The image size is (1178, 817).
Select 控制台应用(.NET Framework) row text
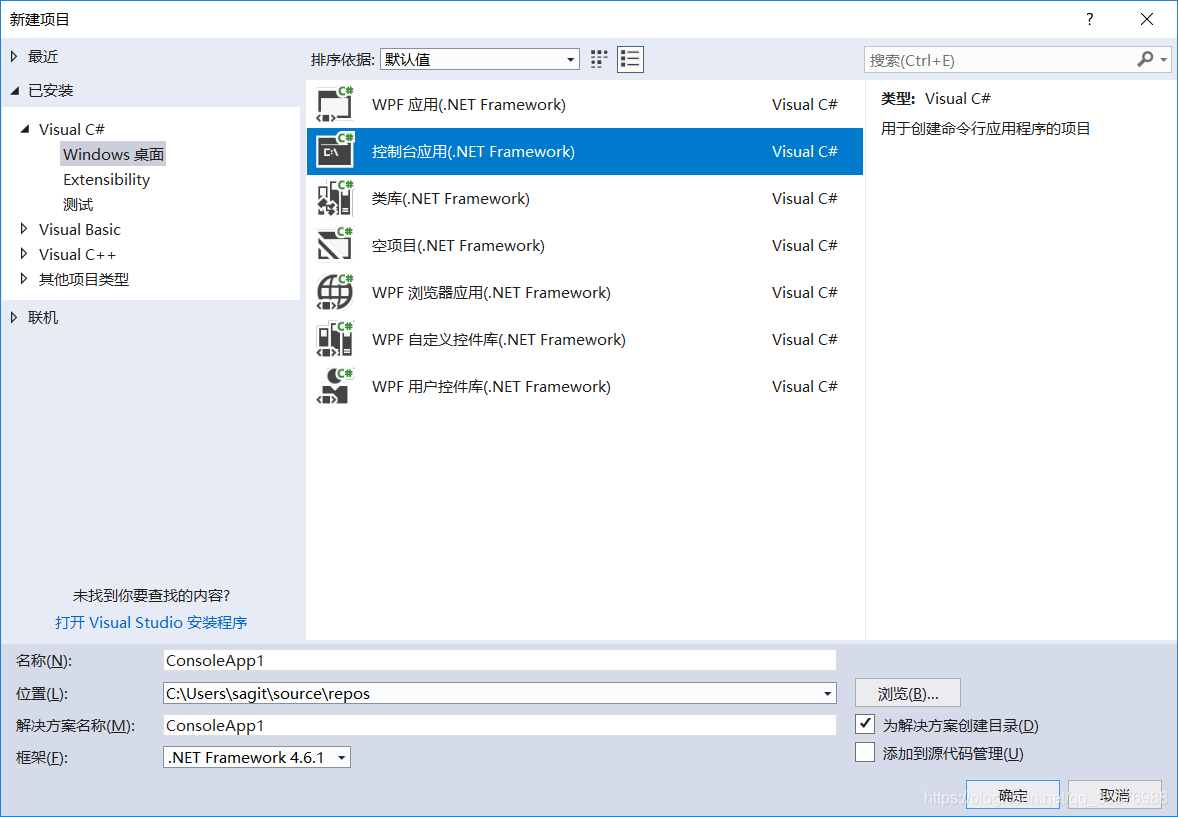(473, 151)
